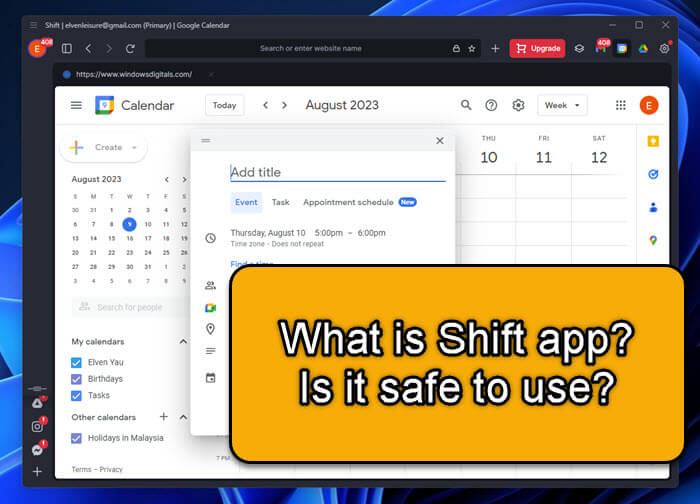The height and width of the screenshot is (504, 700).
Task: Go to next month in mini calendar
Action: tap(184, 179)
